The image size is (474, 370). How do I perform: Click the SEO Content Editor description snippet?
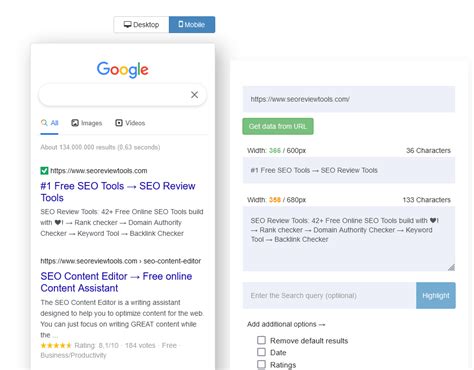point(122,318)
